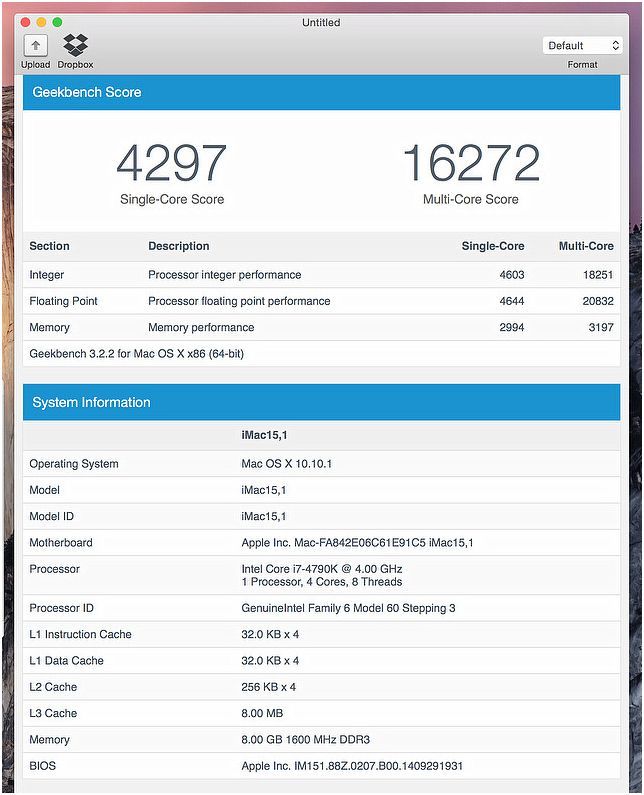The image size is (644, 795).
Task: Click 'Mac OS X 10.10.1' value
Action: pos(287,464)
